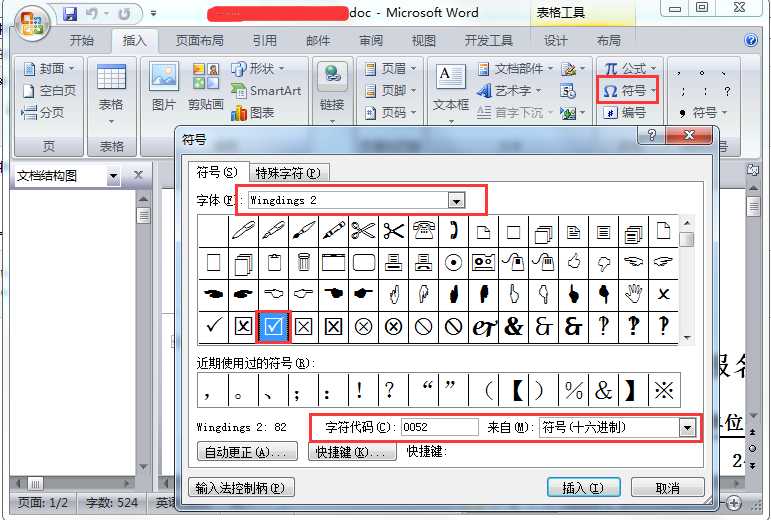Click the 图片 picture icon

click(164, 76)
